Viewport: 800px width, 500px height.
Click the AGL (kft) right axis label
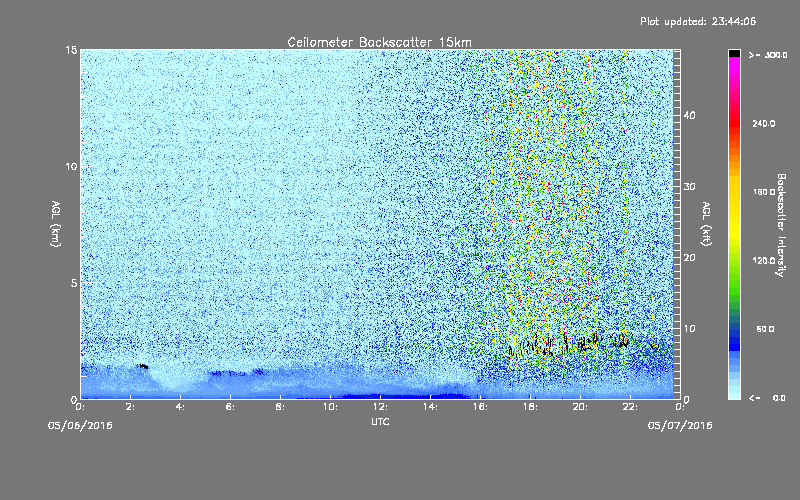pyautogui.click(x=706, y=224)
